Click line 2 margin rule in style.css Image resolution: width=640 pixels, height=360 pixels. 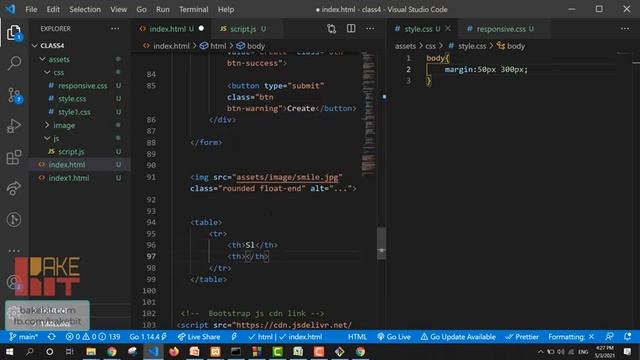pos(486,69)
